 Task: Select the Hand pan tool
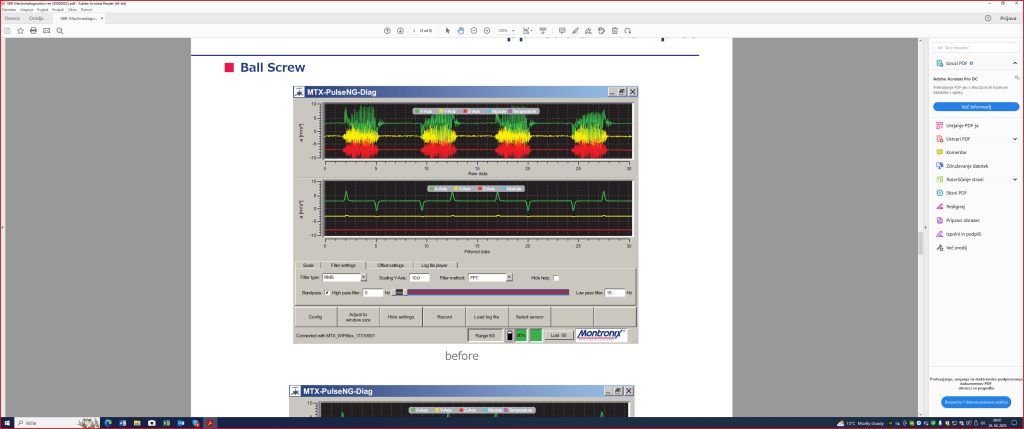pos(460,30)
